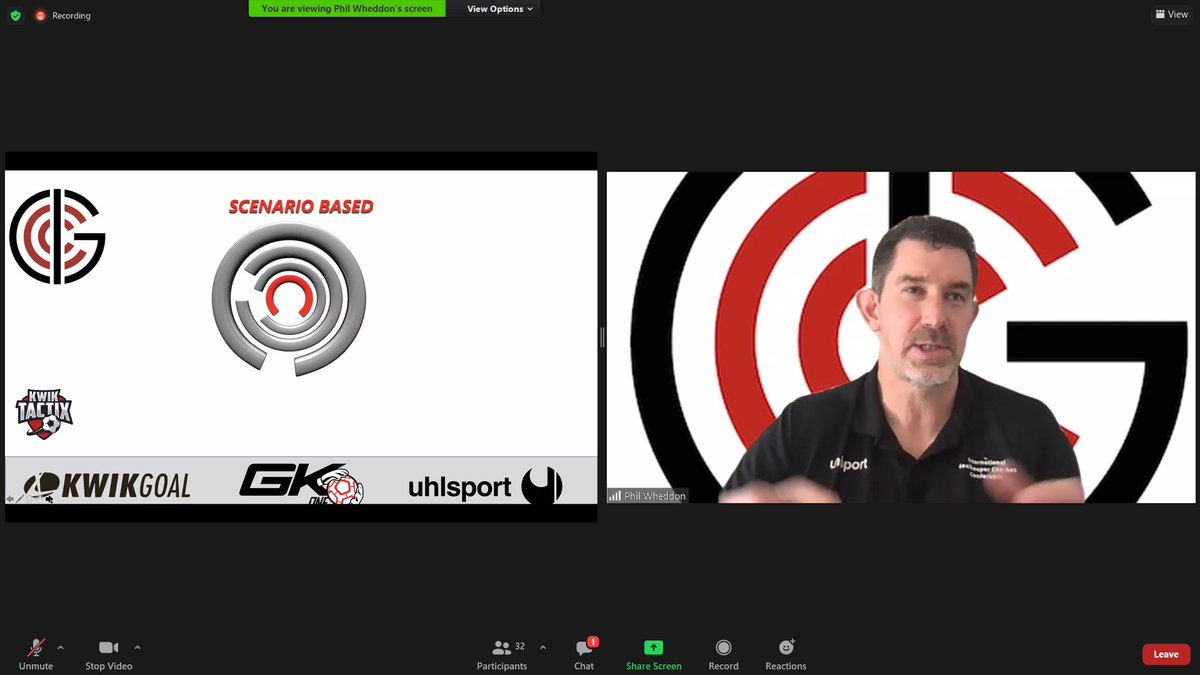The width and height of the screenshot is (1200, 675).
Task: Click the divider handle between shared screen and video
Action: coord(602,337)
